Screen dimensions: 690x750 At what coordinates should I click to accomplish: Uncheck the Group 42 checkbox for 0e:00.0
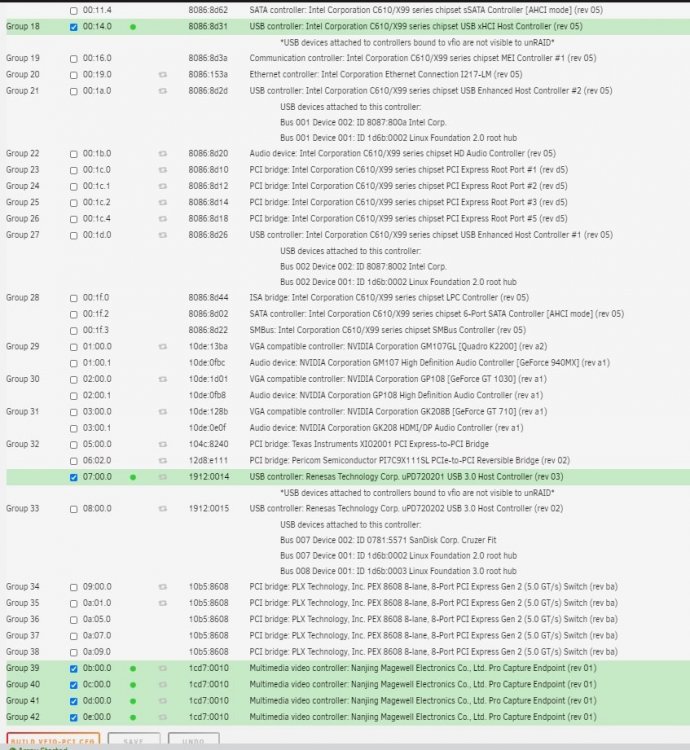(x=74, y=717)
